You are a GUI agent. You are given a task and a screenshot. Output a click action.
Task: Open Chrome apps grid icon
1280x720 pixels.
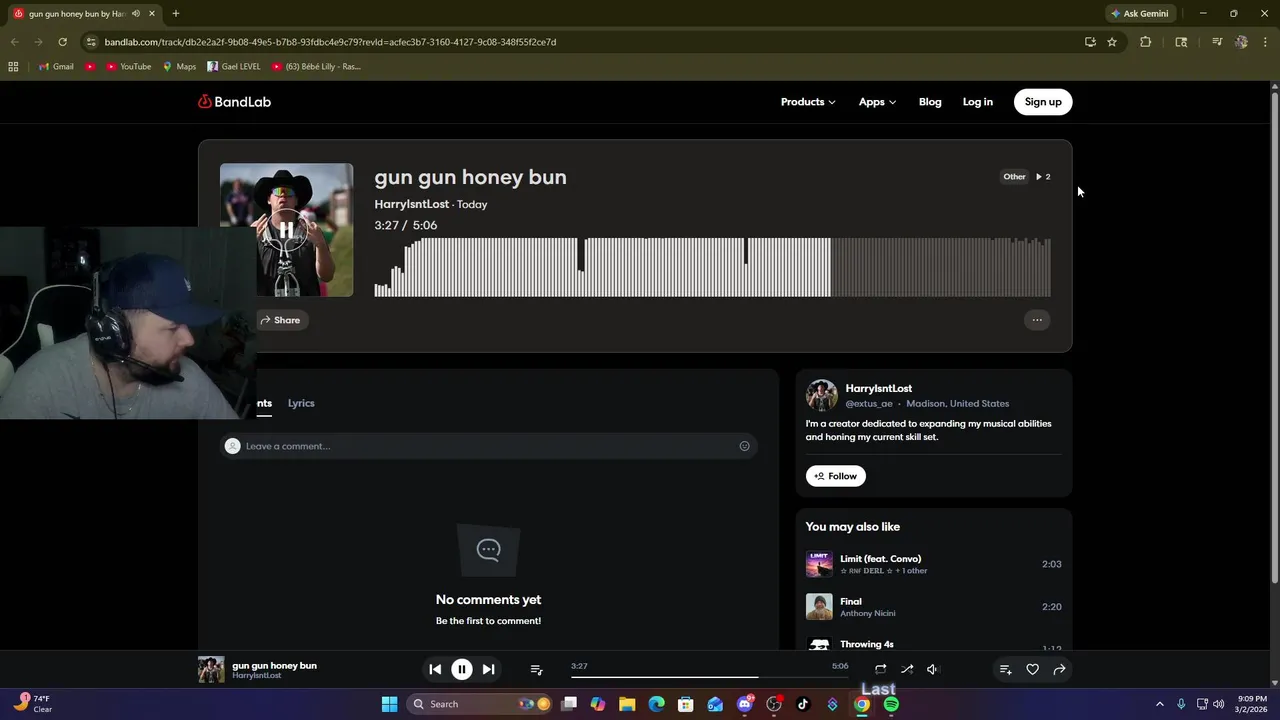pyautogui.click(x=13, y=67)
